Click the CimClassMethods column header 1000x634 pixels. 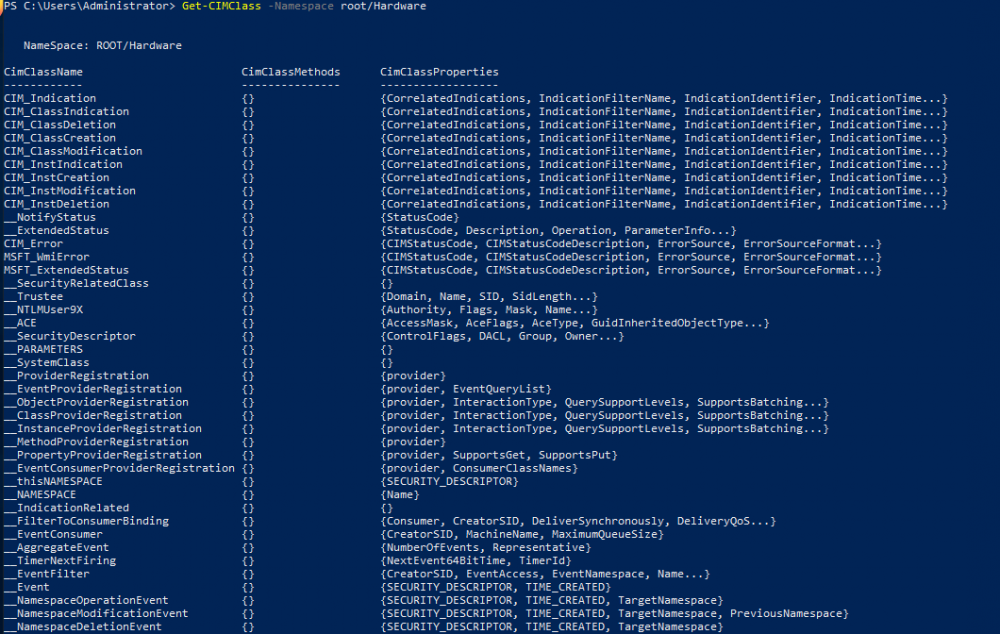(x=290, y=72)
